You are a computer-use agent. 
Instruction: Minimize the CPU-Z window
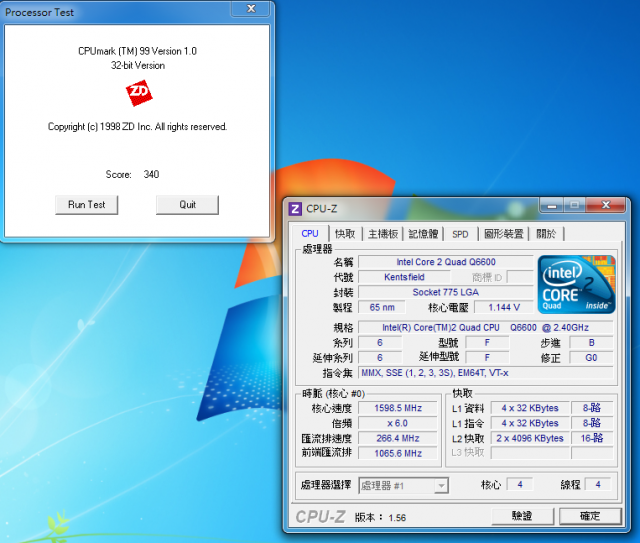coord(551,205)
